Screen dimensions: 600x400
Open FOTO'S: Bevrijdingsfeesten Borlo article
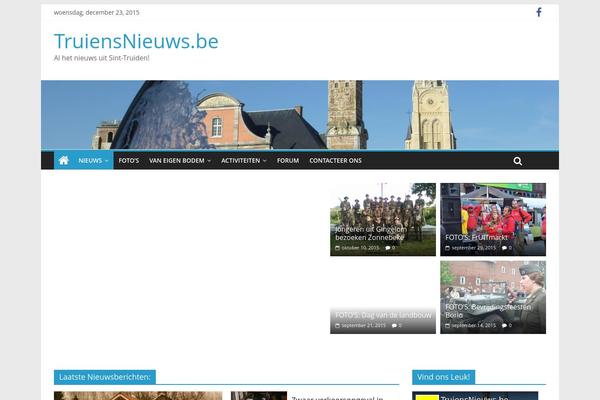coord(488,311)
